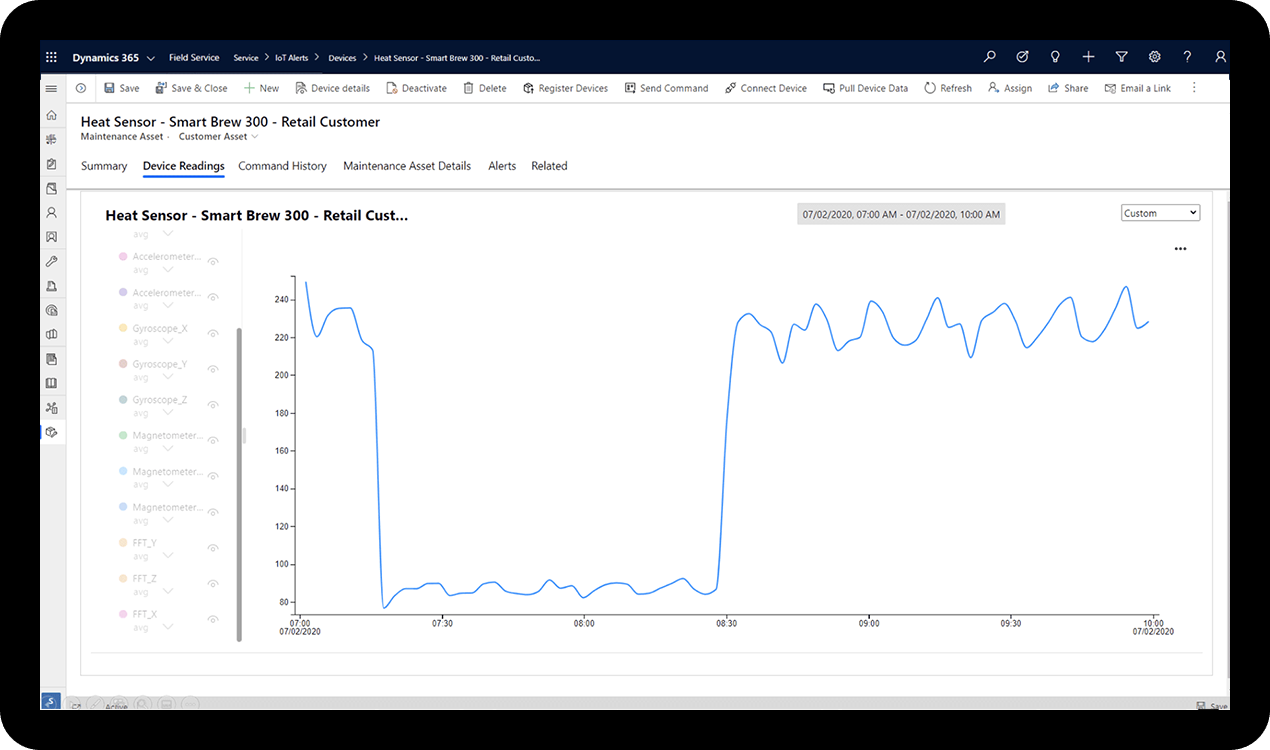1270x750 pixels.
Task: Open the help question mark icon
Action: point(1187,58)
